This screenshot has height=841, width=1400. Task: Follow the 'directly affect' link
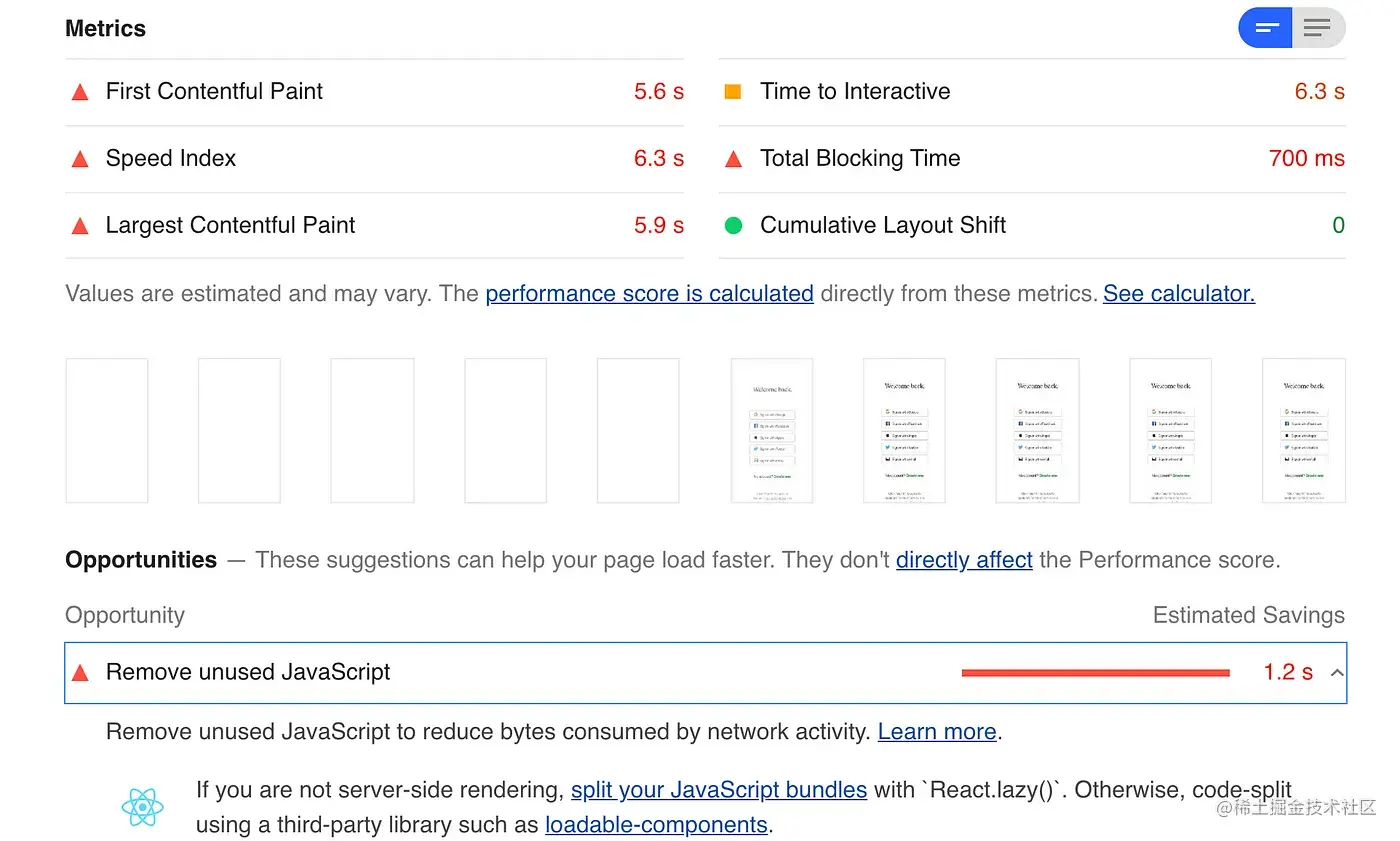point(963,560)
